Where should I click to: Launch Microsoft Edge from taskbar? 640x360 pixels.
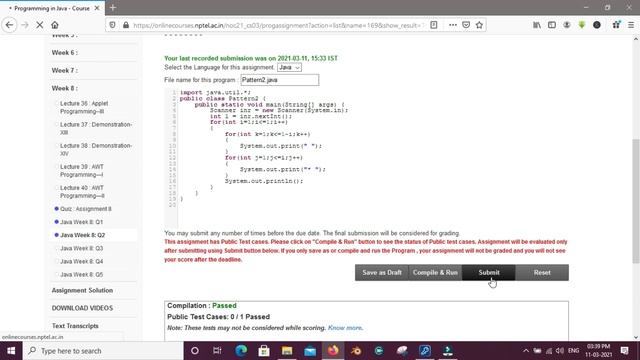(x=241, y=351)
